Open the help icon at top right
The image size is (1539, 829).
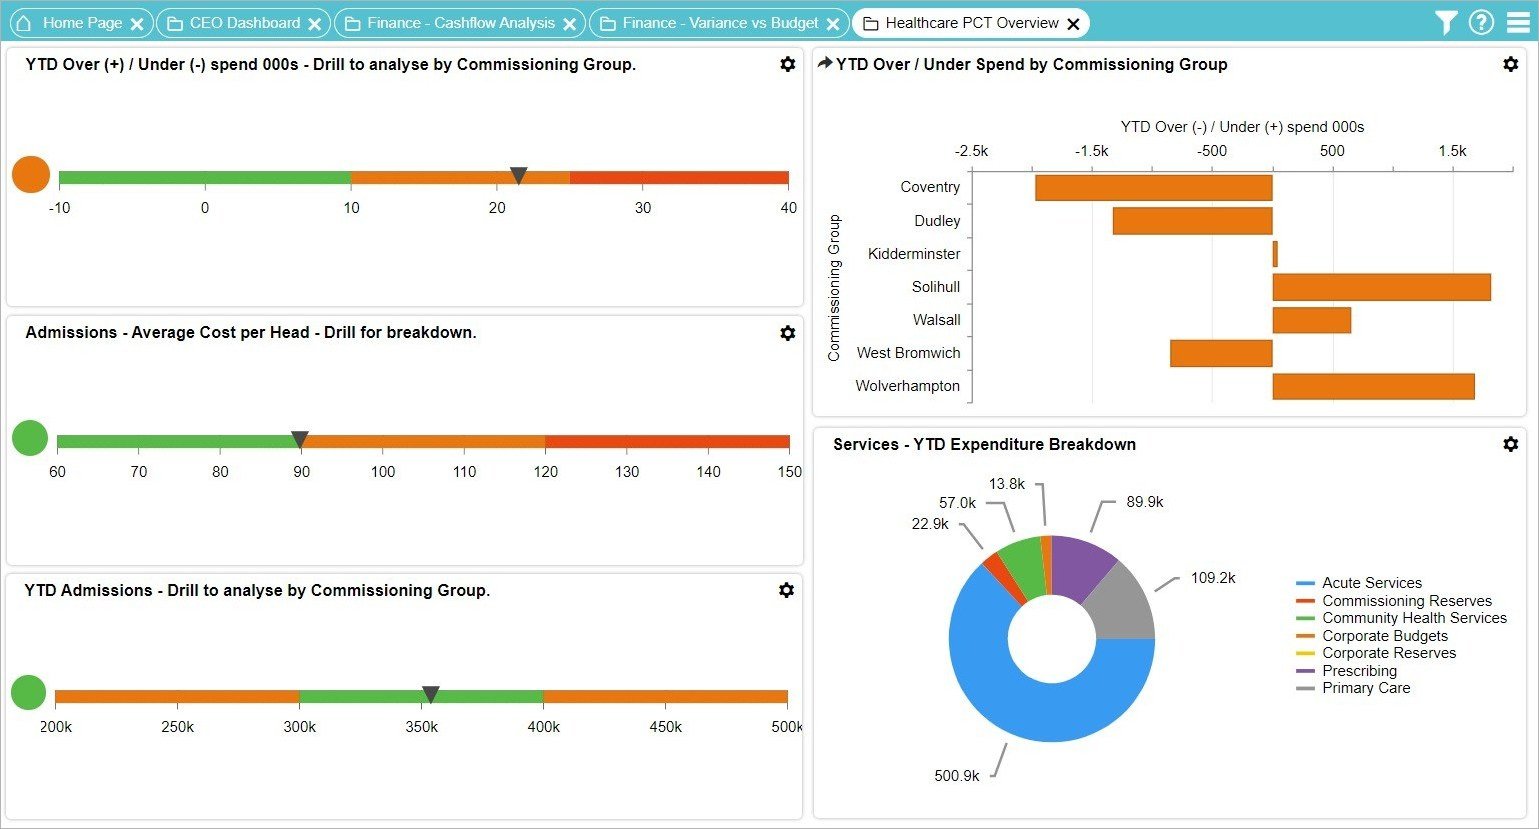(x=1482, y=21)
